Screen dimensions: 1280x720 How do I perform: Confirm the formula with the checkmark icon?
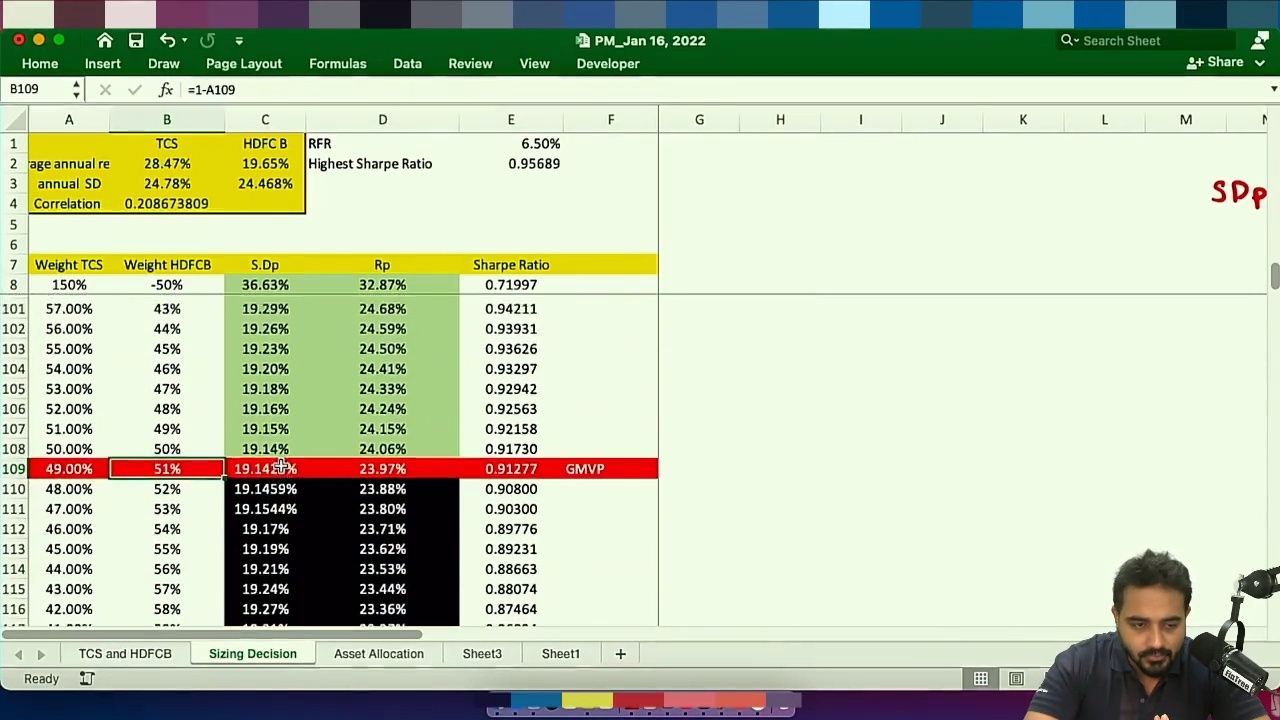[135, 90]
